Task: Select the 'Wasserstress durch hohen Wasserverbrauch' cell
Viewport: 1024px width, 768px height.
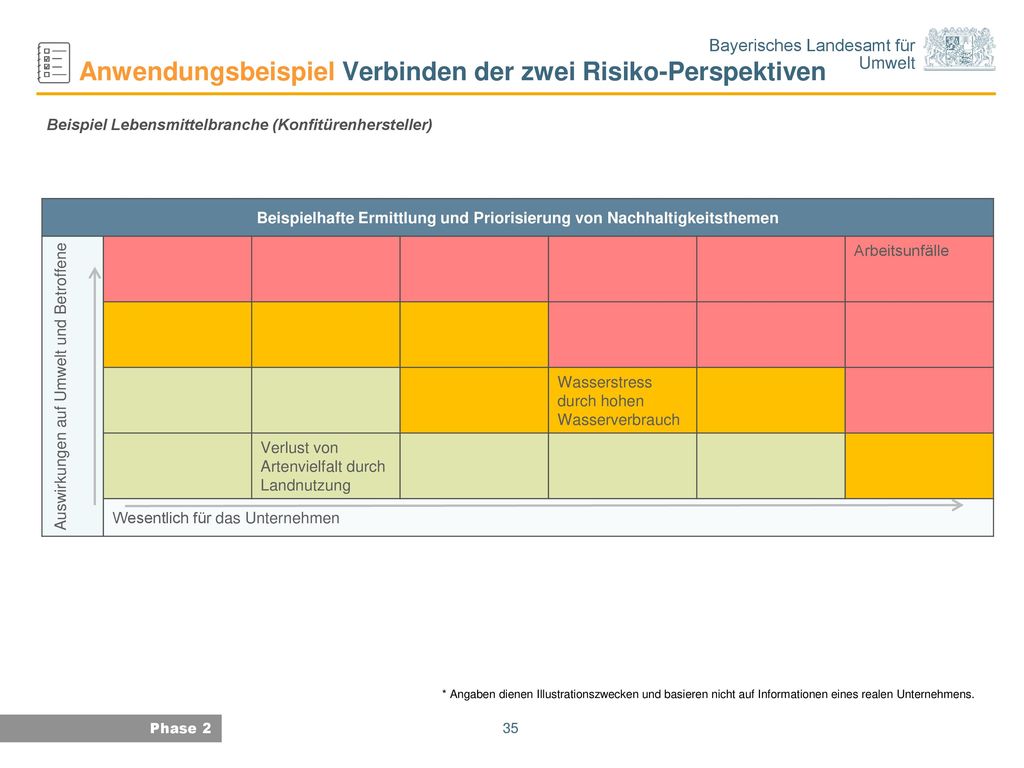Action: coord(622,400)
